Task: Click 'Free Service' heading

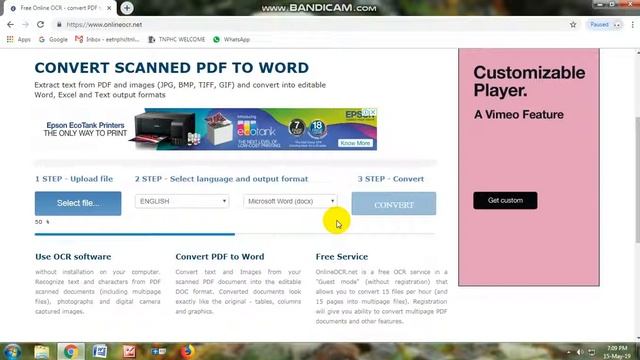Action: point(342,257)
